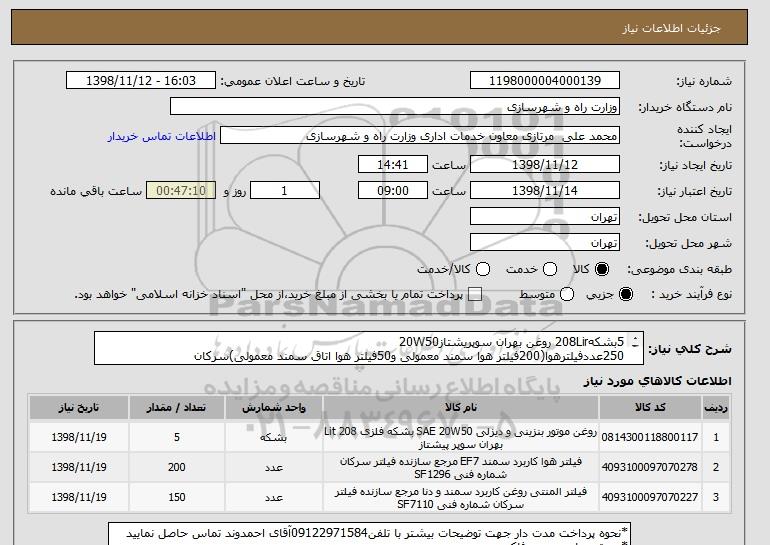The width and height of the screenshot is (770, 545).
Task: Select the خدمت radio button
Action: pos(550,269)
